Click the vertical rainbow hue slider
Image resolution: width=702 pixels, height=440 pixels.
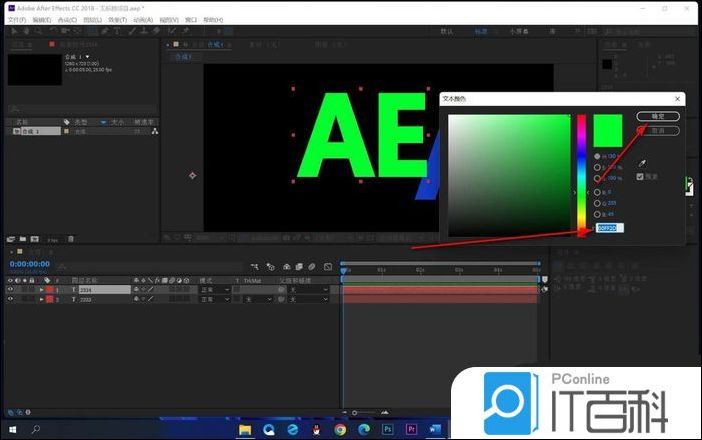(581, 170)
